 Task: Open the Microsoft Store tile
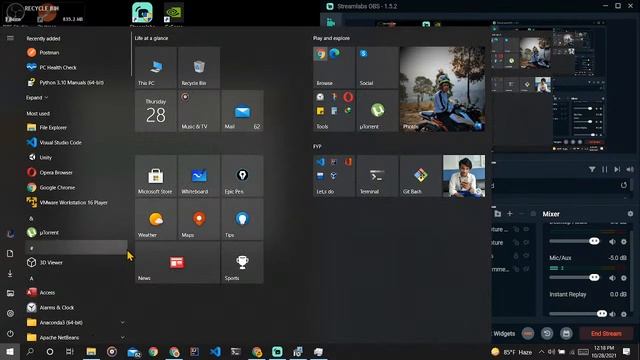point(156,176)
